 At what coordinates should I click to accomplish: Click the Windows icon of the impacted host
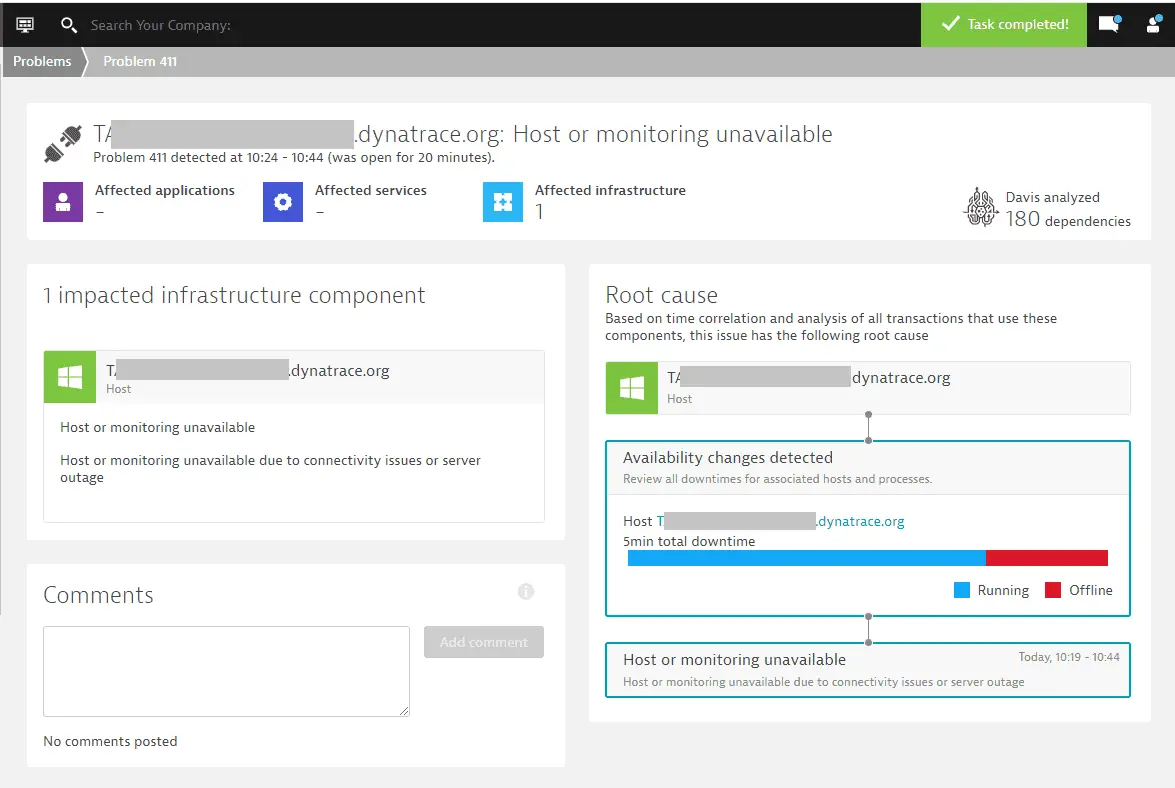(70, 377)
